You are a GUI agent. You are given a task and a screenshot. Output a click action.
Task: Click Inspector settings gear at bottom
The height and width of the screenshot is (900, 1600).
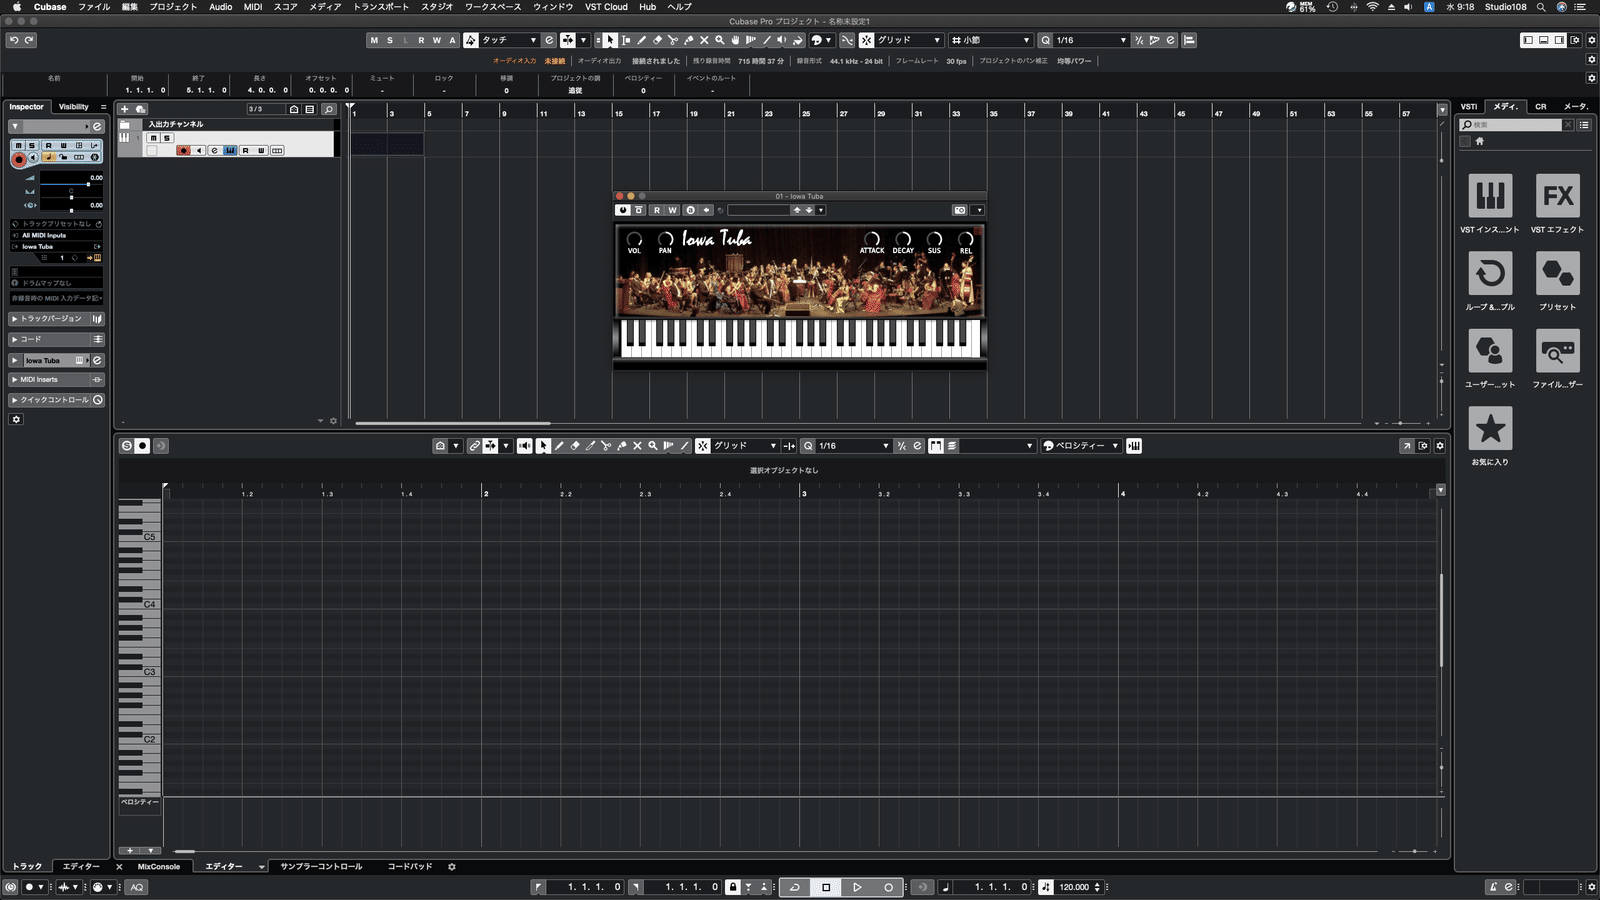[x=16, y=419]
